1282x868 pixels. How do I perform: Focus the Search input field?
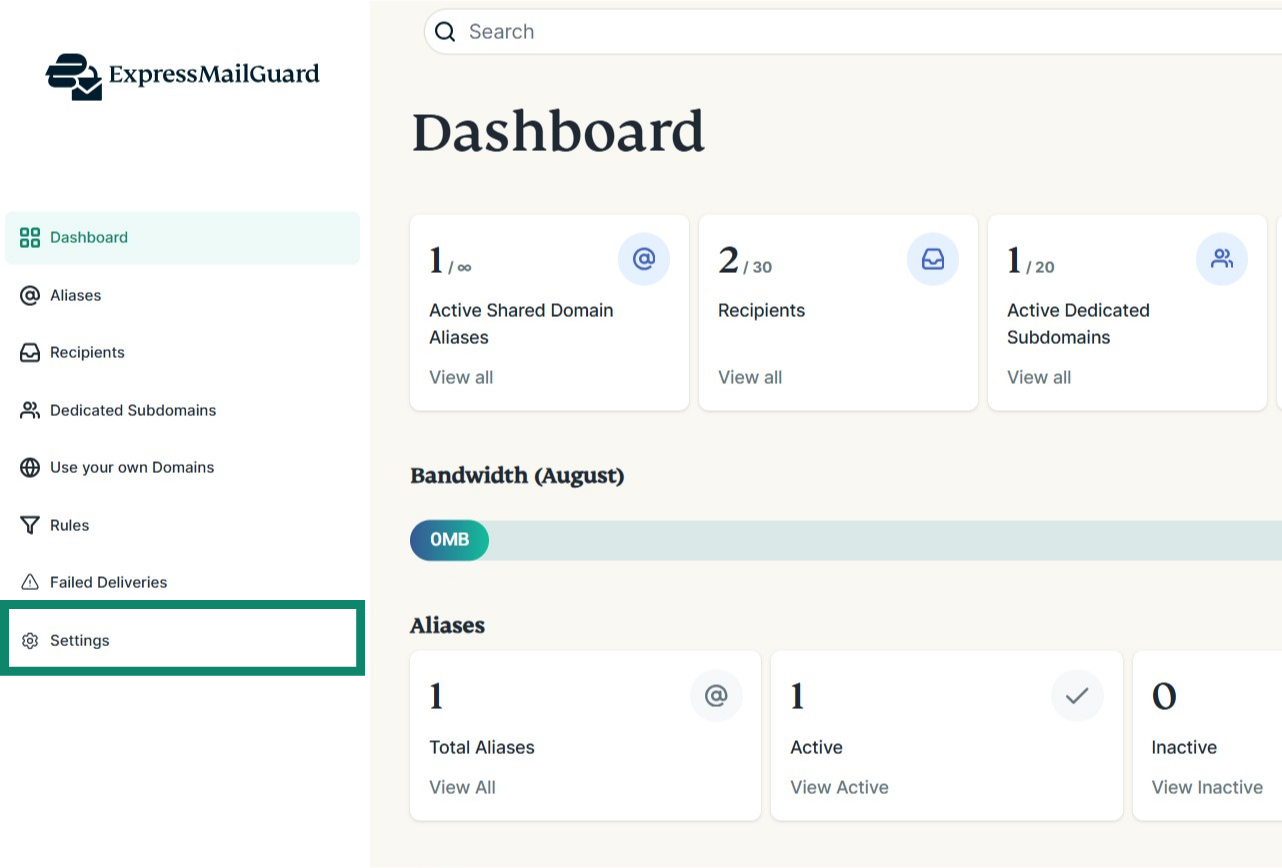click(853, 32)
